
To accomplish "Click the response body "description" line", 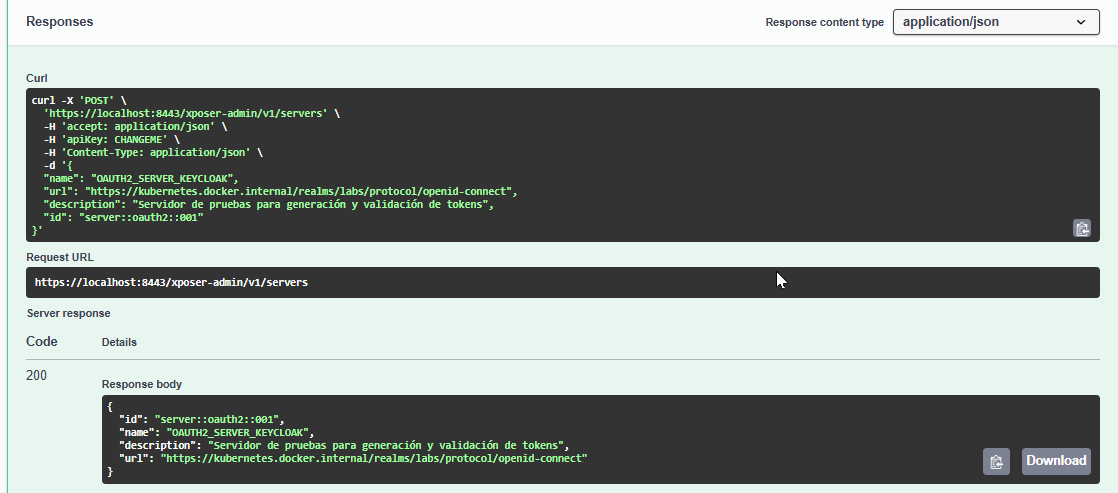I will [x=344, y=445].
